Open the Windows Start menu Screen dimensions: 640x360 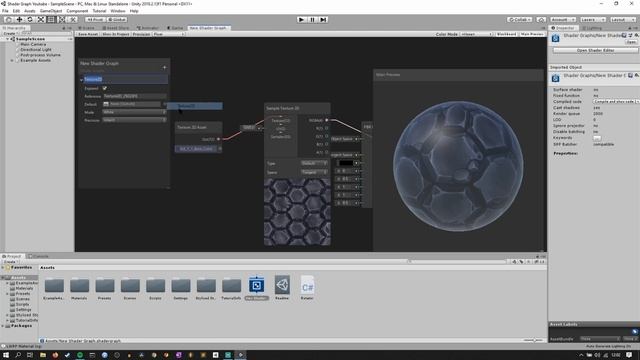(6, 355)
